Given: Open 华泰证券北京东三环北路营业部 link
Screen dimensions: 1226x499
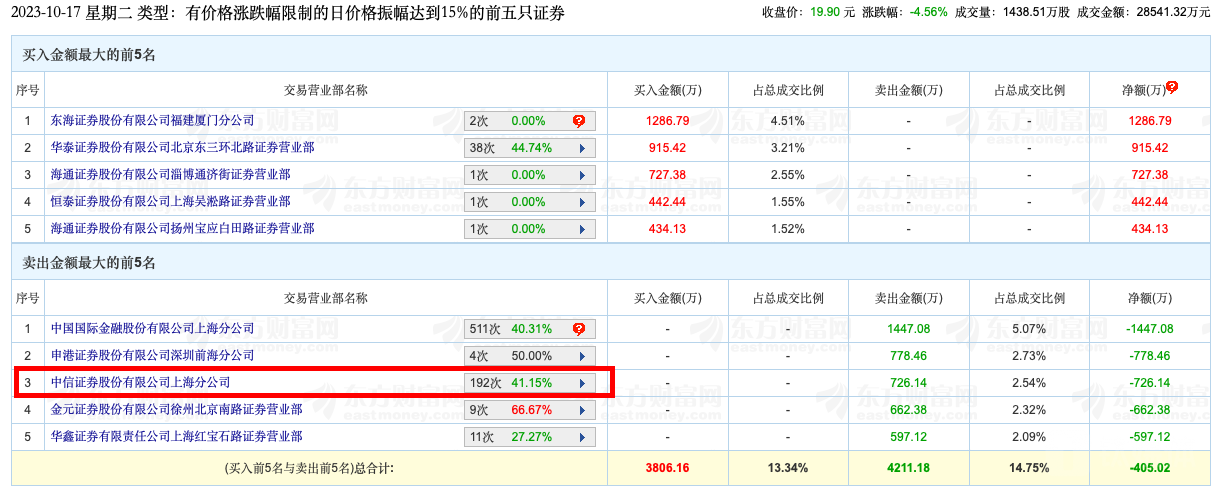Looking at the screenshot, I should click(182, 148).
